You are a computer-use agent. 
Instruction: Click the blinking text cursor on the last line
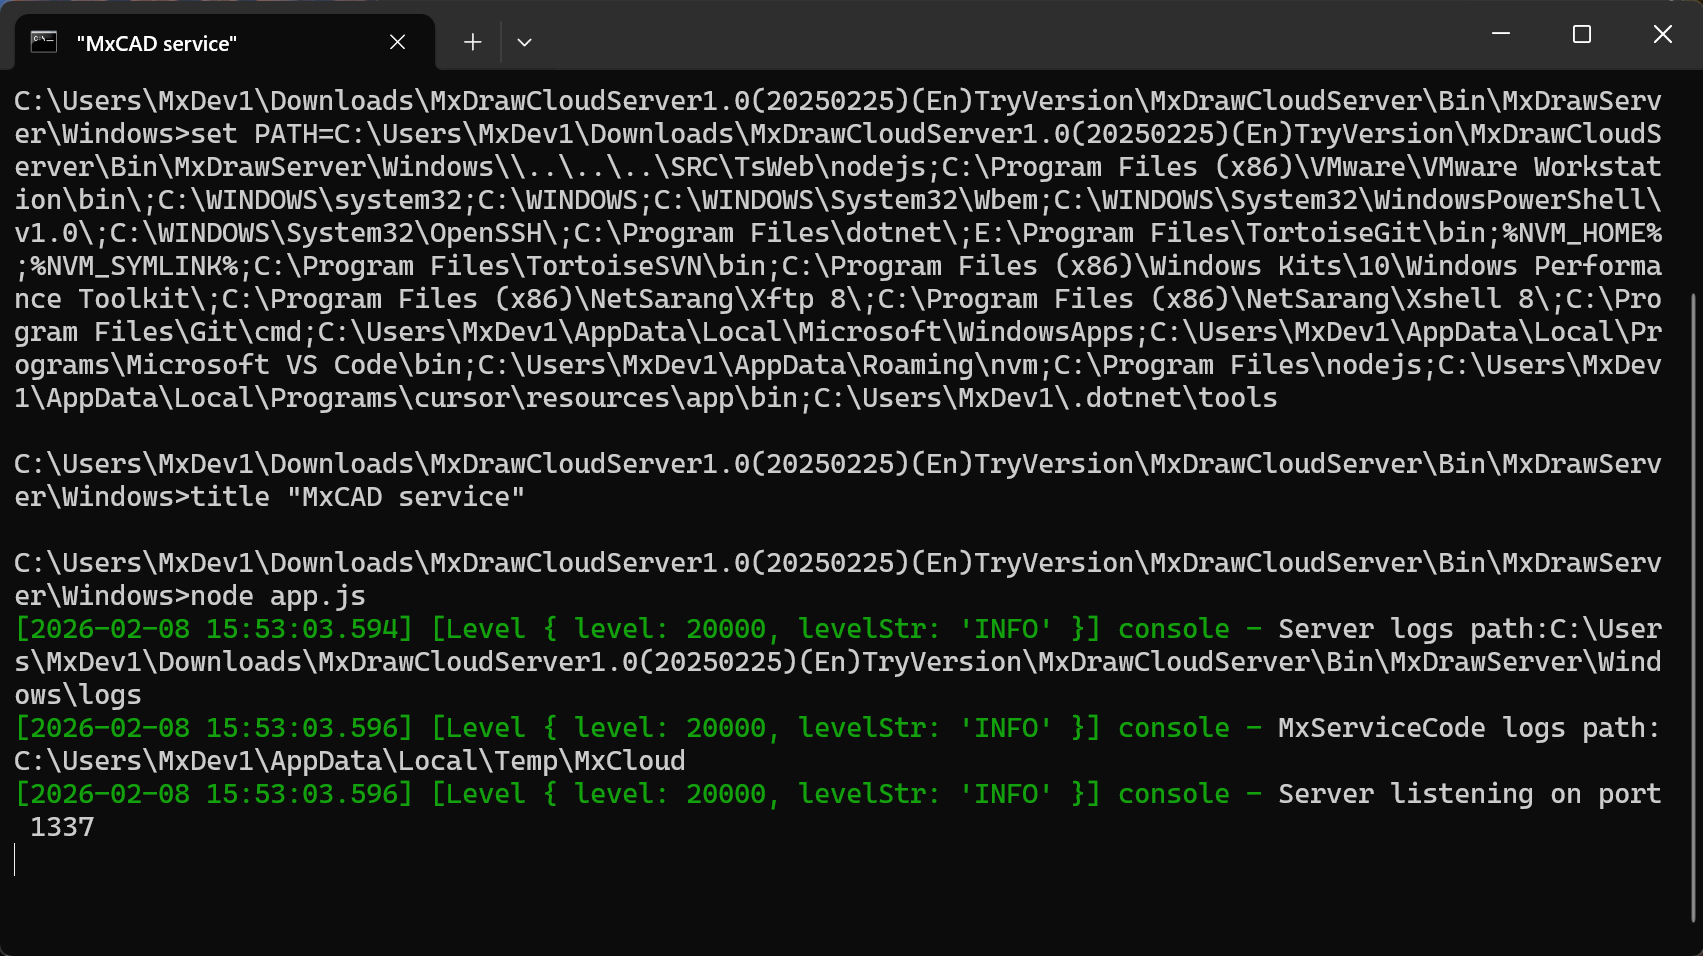pos(16,860)
